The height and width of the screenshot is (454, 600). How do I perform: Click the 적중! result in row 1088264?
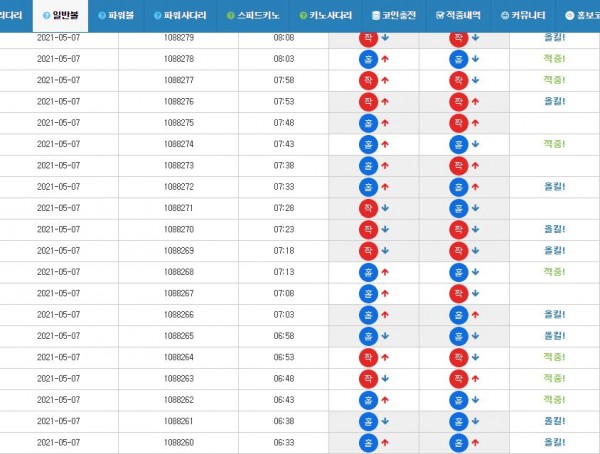tap(554, 357)
